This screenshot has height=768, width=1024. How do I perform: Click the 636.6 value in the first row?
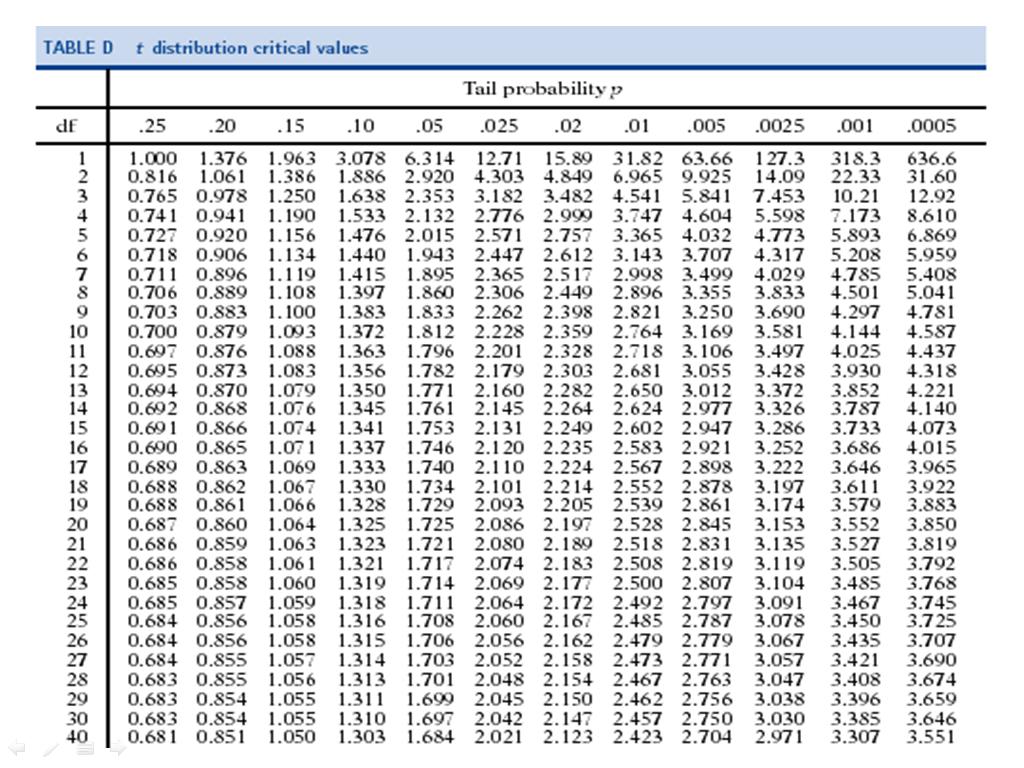point(929,158)
